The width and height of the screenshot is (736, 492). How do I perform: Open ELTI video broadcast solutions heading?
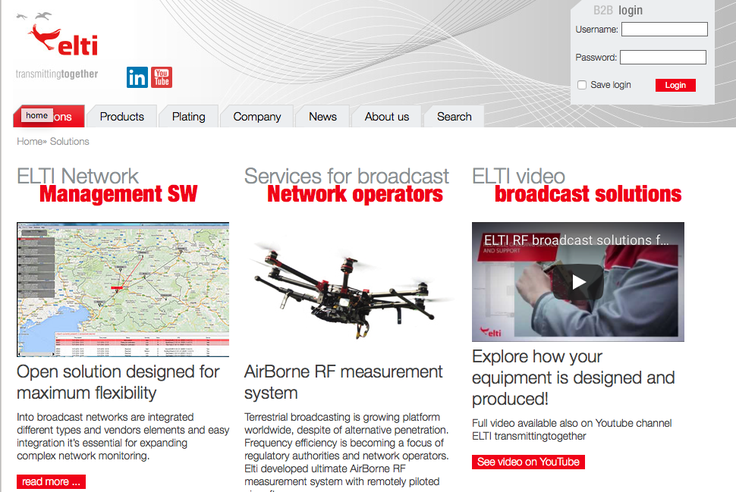point(577,185)
